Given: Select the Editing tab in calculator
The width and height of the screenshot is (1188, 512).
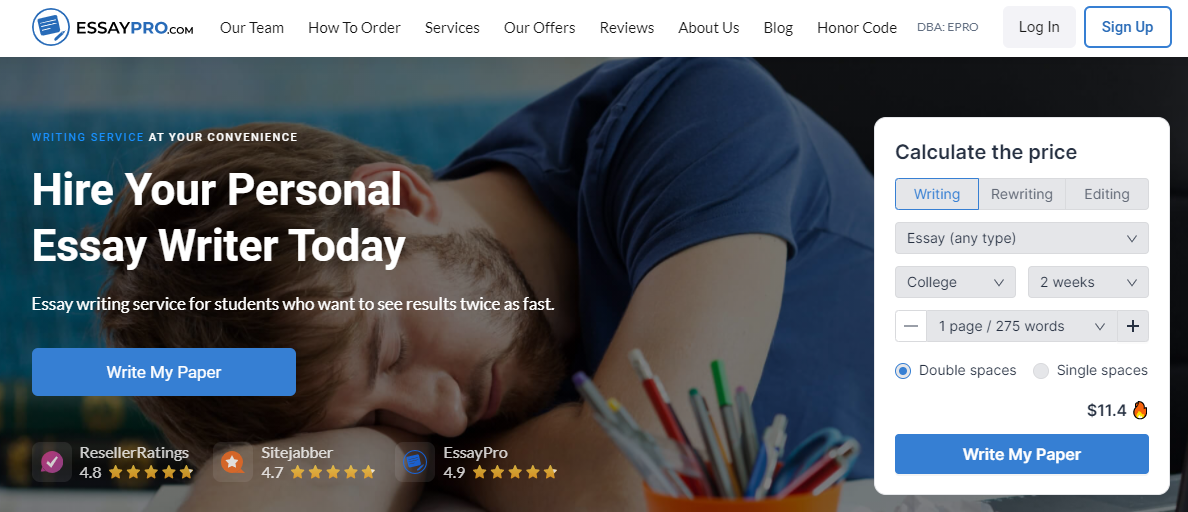Looking at the screenshot, I should click(1106, 194).
